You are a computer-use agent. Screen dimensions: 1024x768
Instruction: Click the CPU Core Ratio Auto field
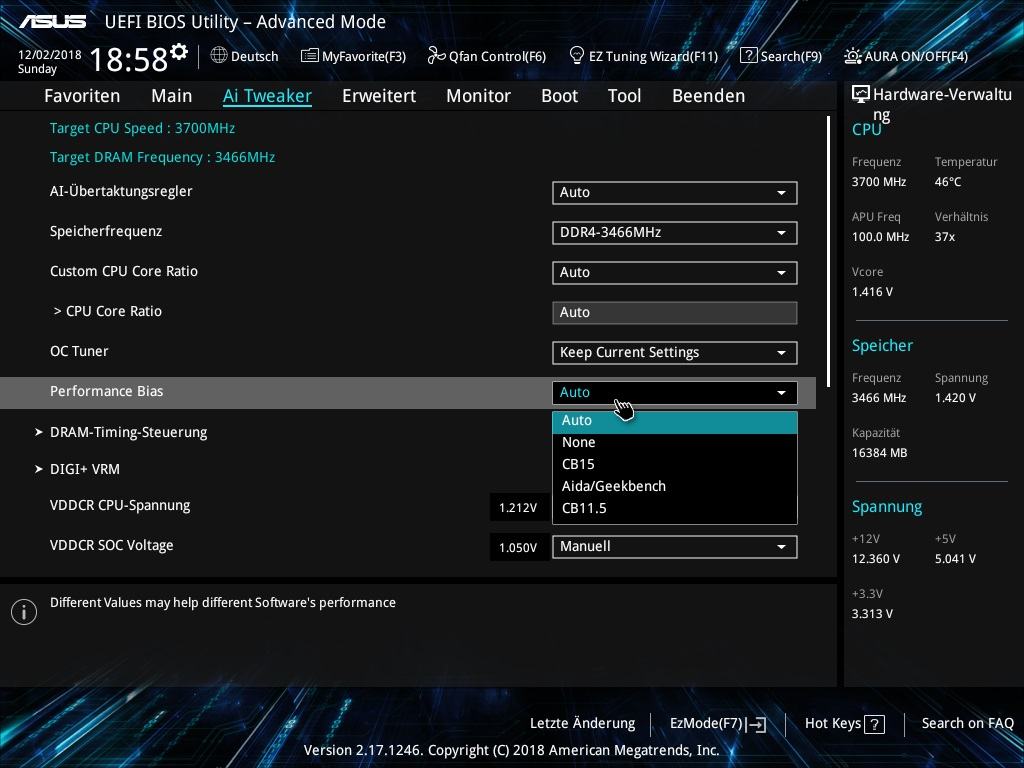pos(675,313)
